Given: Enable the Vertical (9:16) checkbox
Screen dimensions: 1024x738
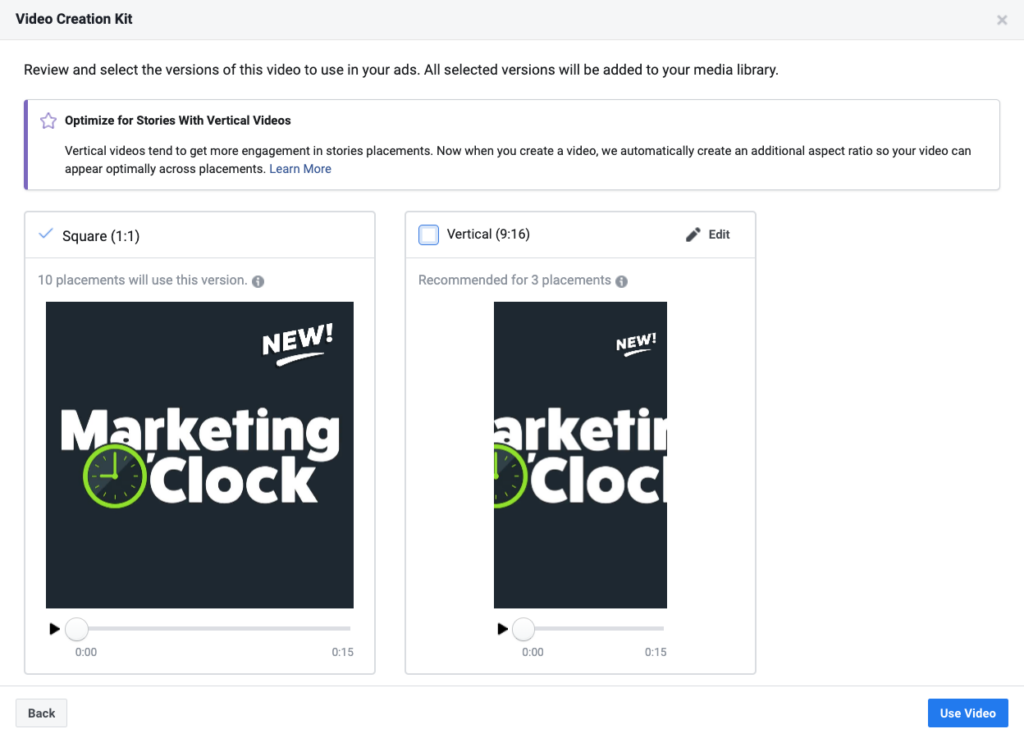Looking at the screenshot, I should (428, 234).
